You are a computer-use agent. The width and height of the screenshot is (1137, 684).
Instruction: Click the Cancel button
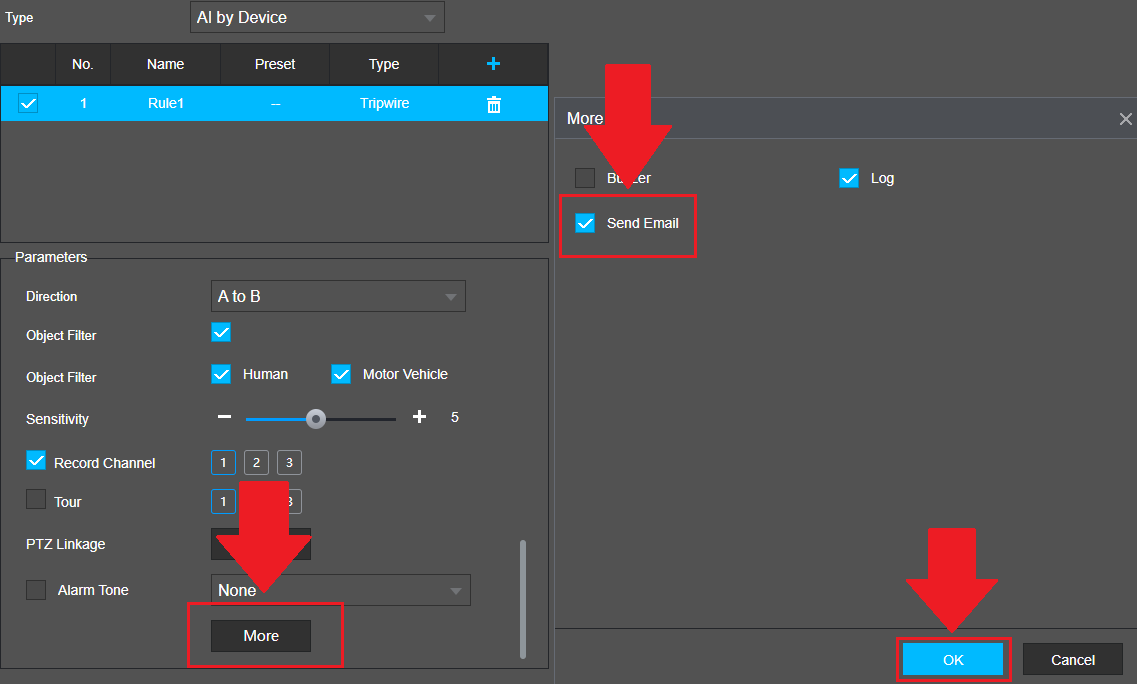(1072, 660)
